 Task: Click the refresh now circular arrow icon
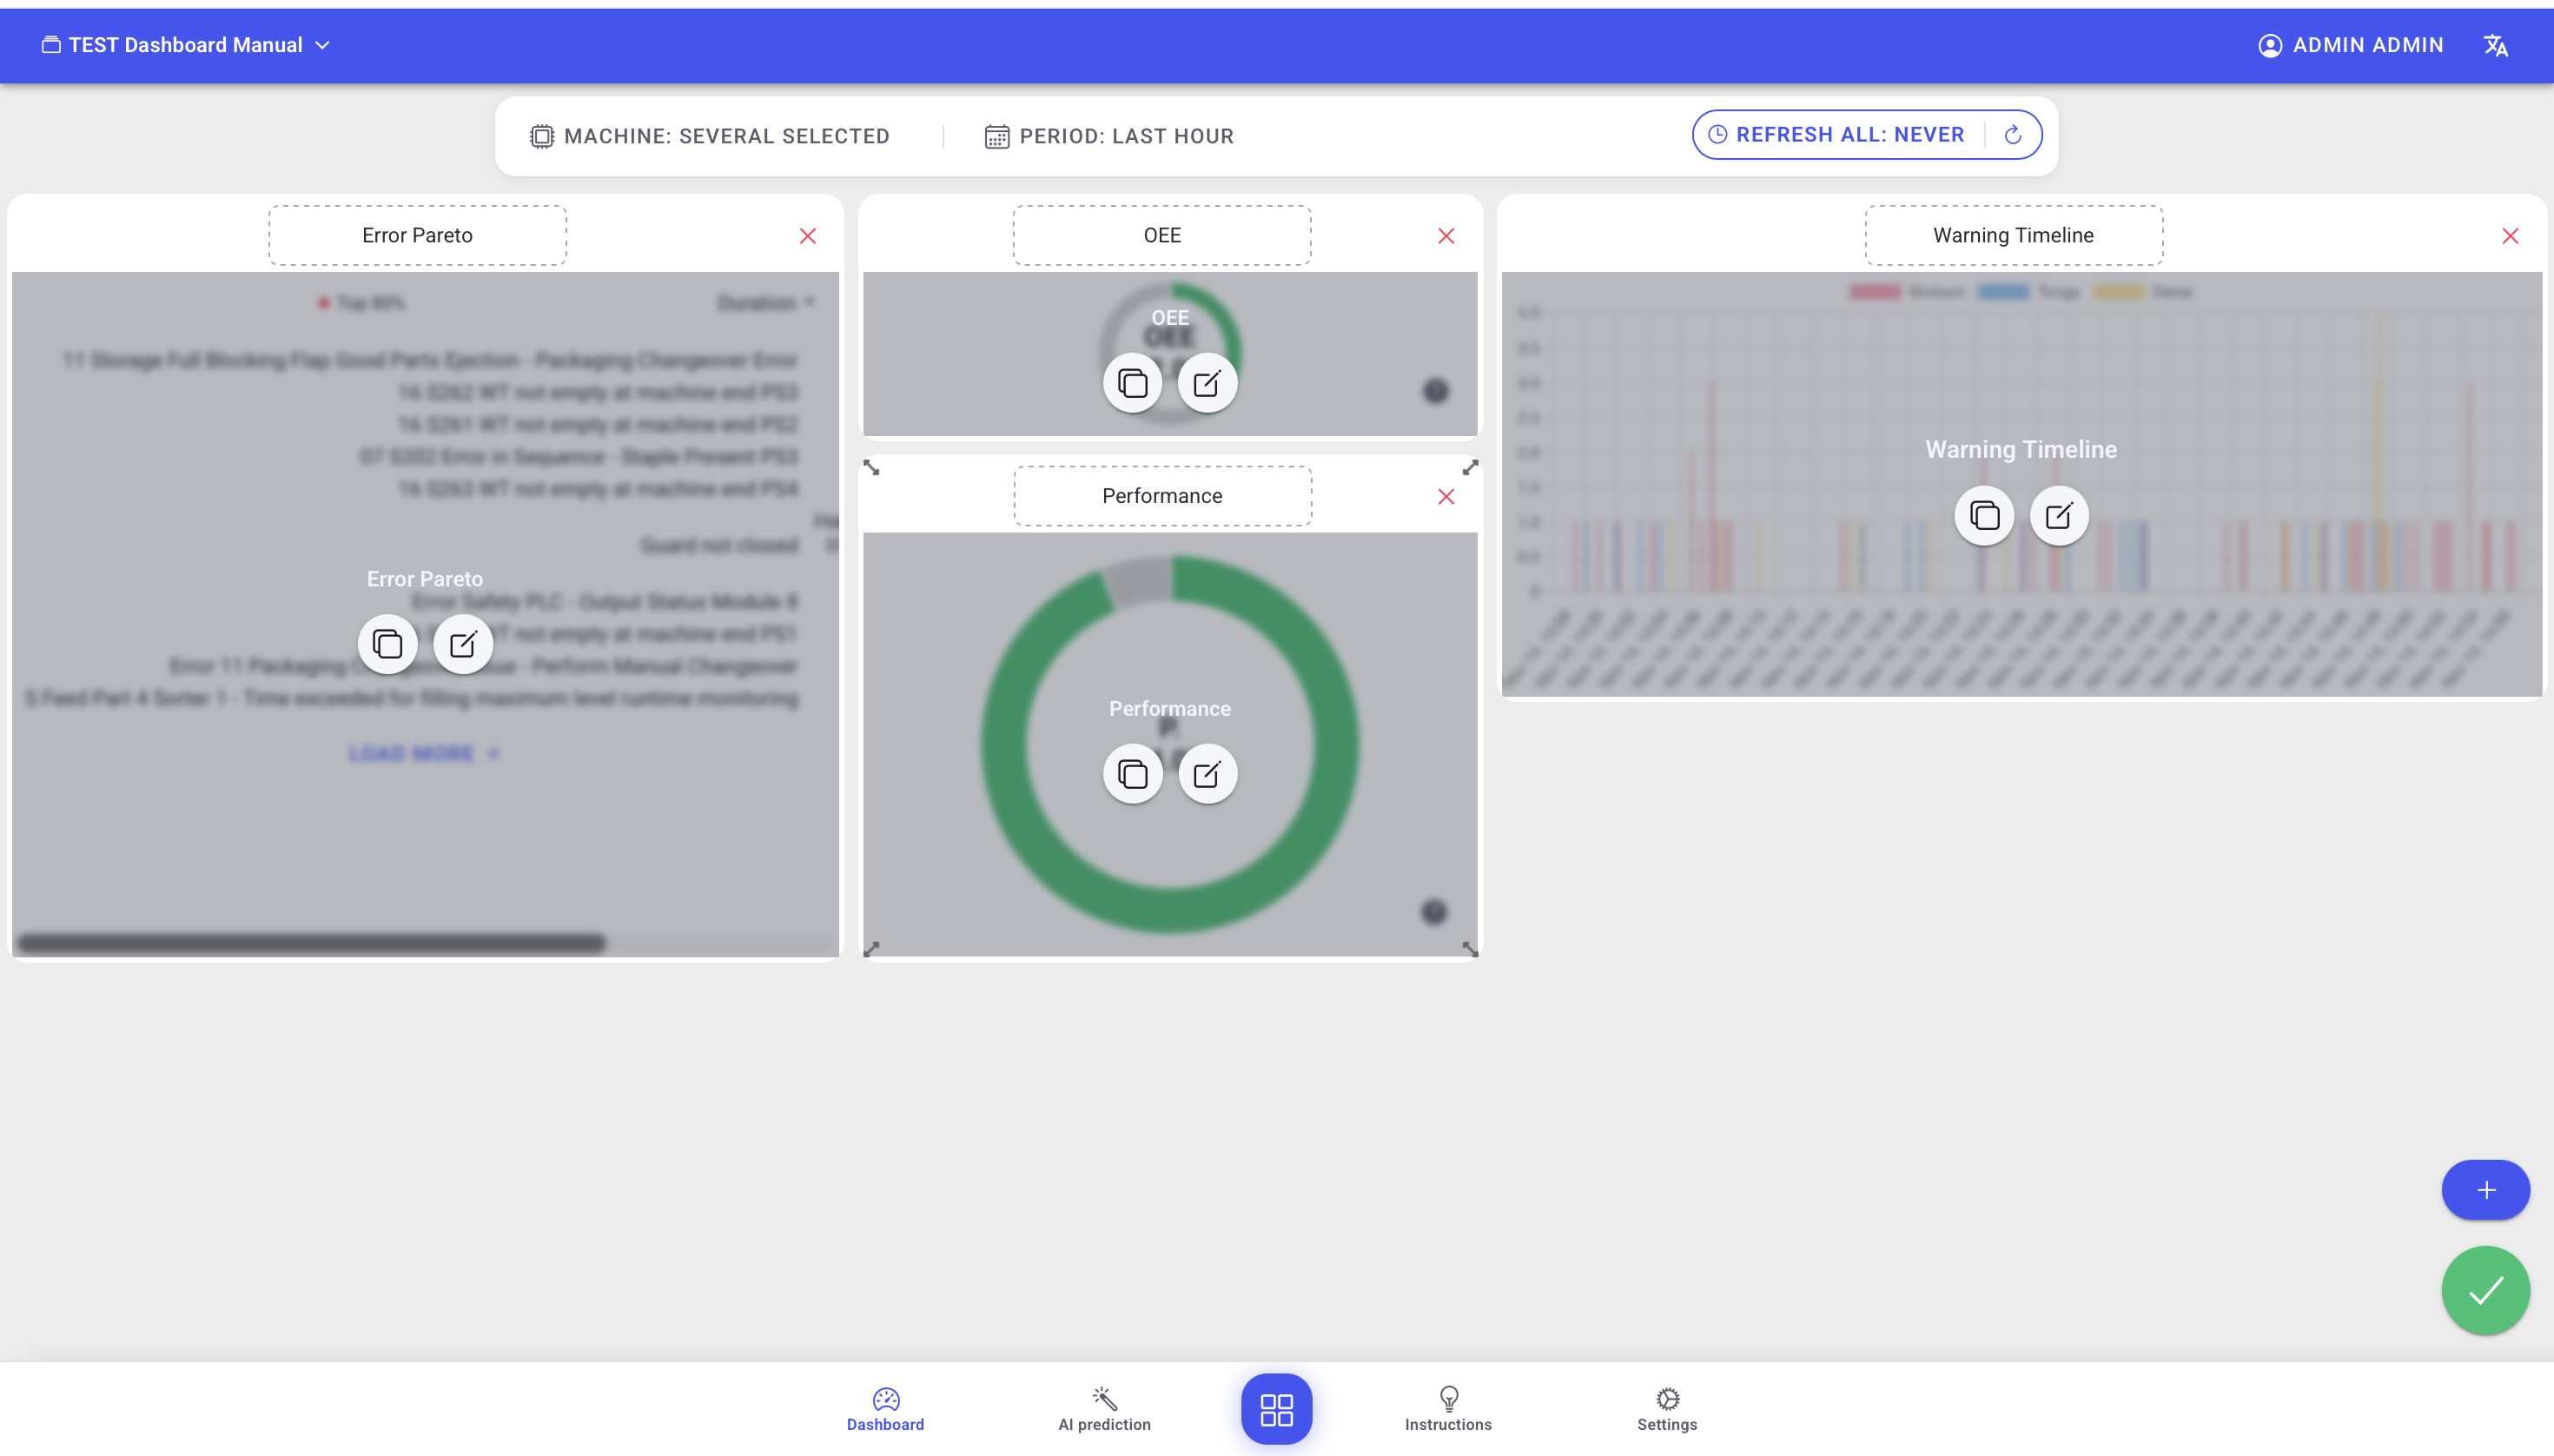(x=2013, y=134)
